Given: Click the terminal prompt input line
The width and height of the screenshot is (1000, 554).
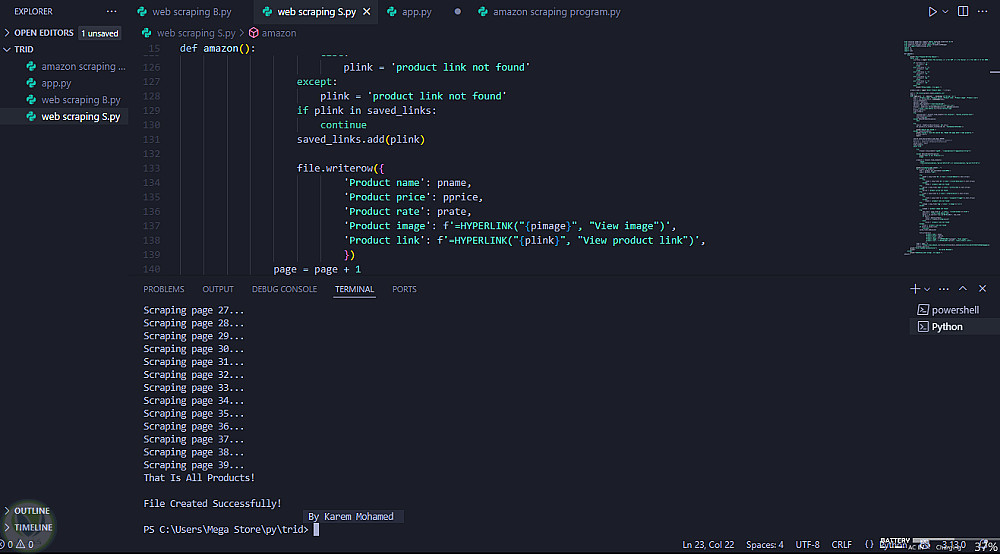Looking at the screenshot, I should (x=231, y=529).
